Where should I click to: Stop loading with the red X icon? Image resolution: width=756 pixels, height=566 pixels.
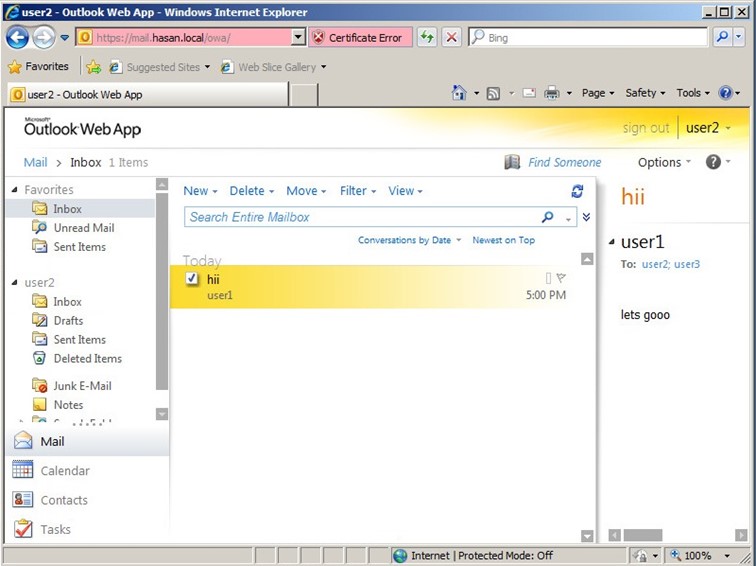(x=451, y=38)
